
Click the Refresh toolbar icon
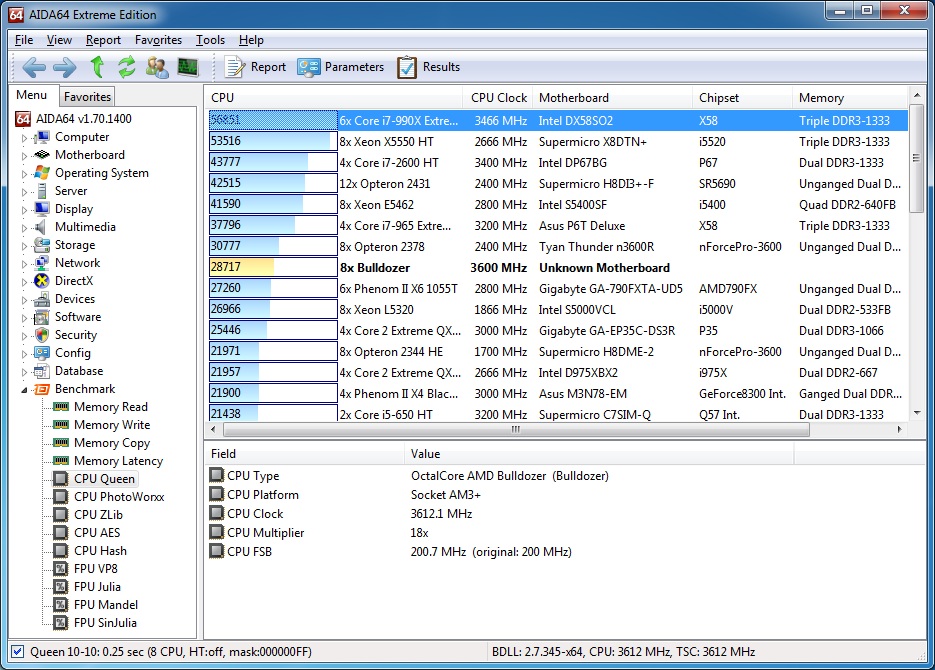pyautogui.click(x=126, y=67)
